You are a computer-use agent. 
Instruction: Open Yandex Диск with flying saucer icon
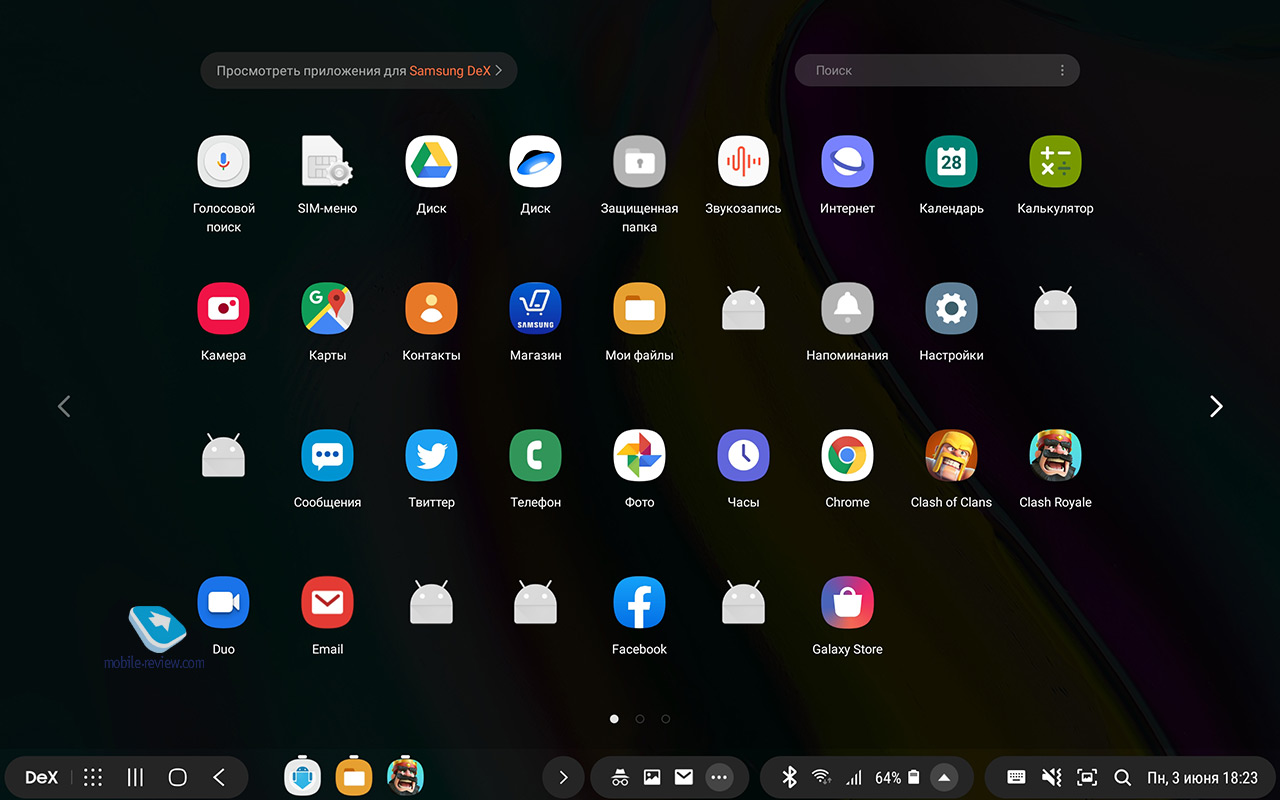tap(535, 162)
